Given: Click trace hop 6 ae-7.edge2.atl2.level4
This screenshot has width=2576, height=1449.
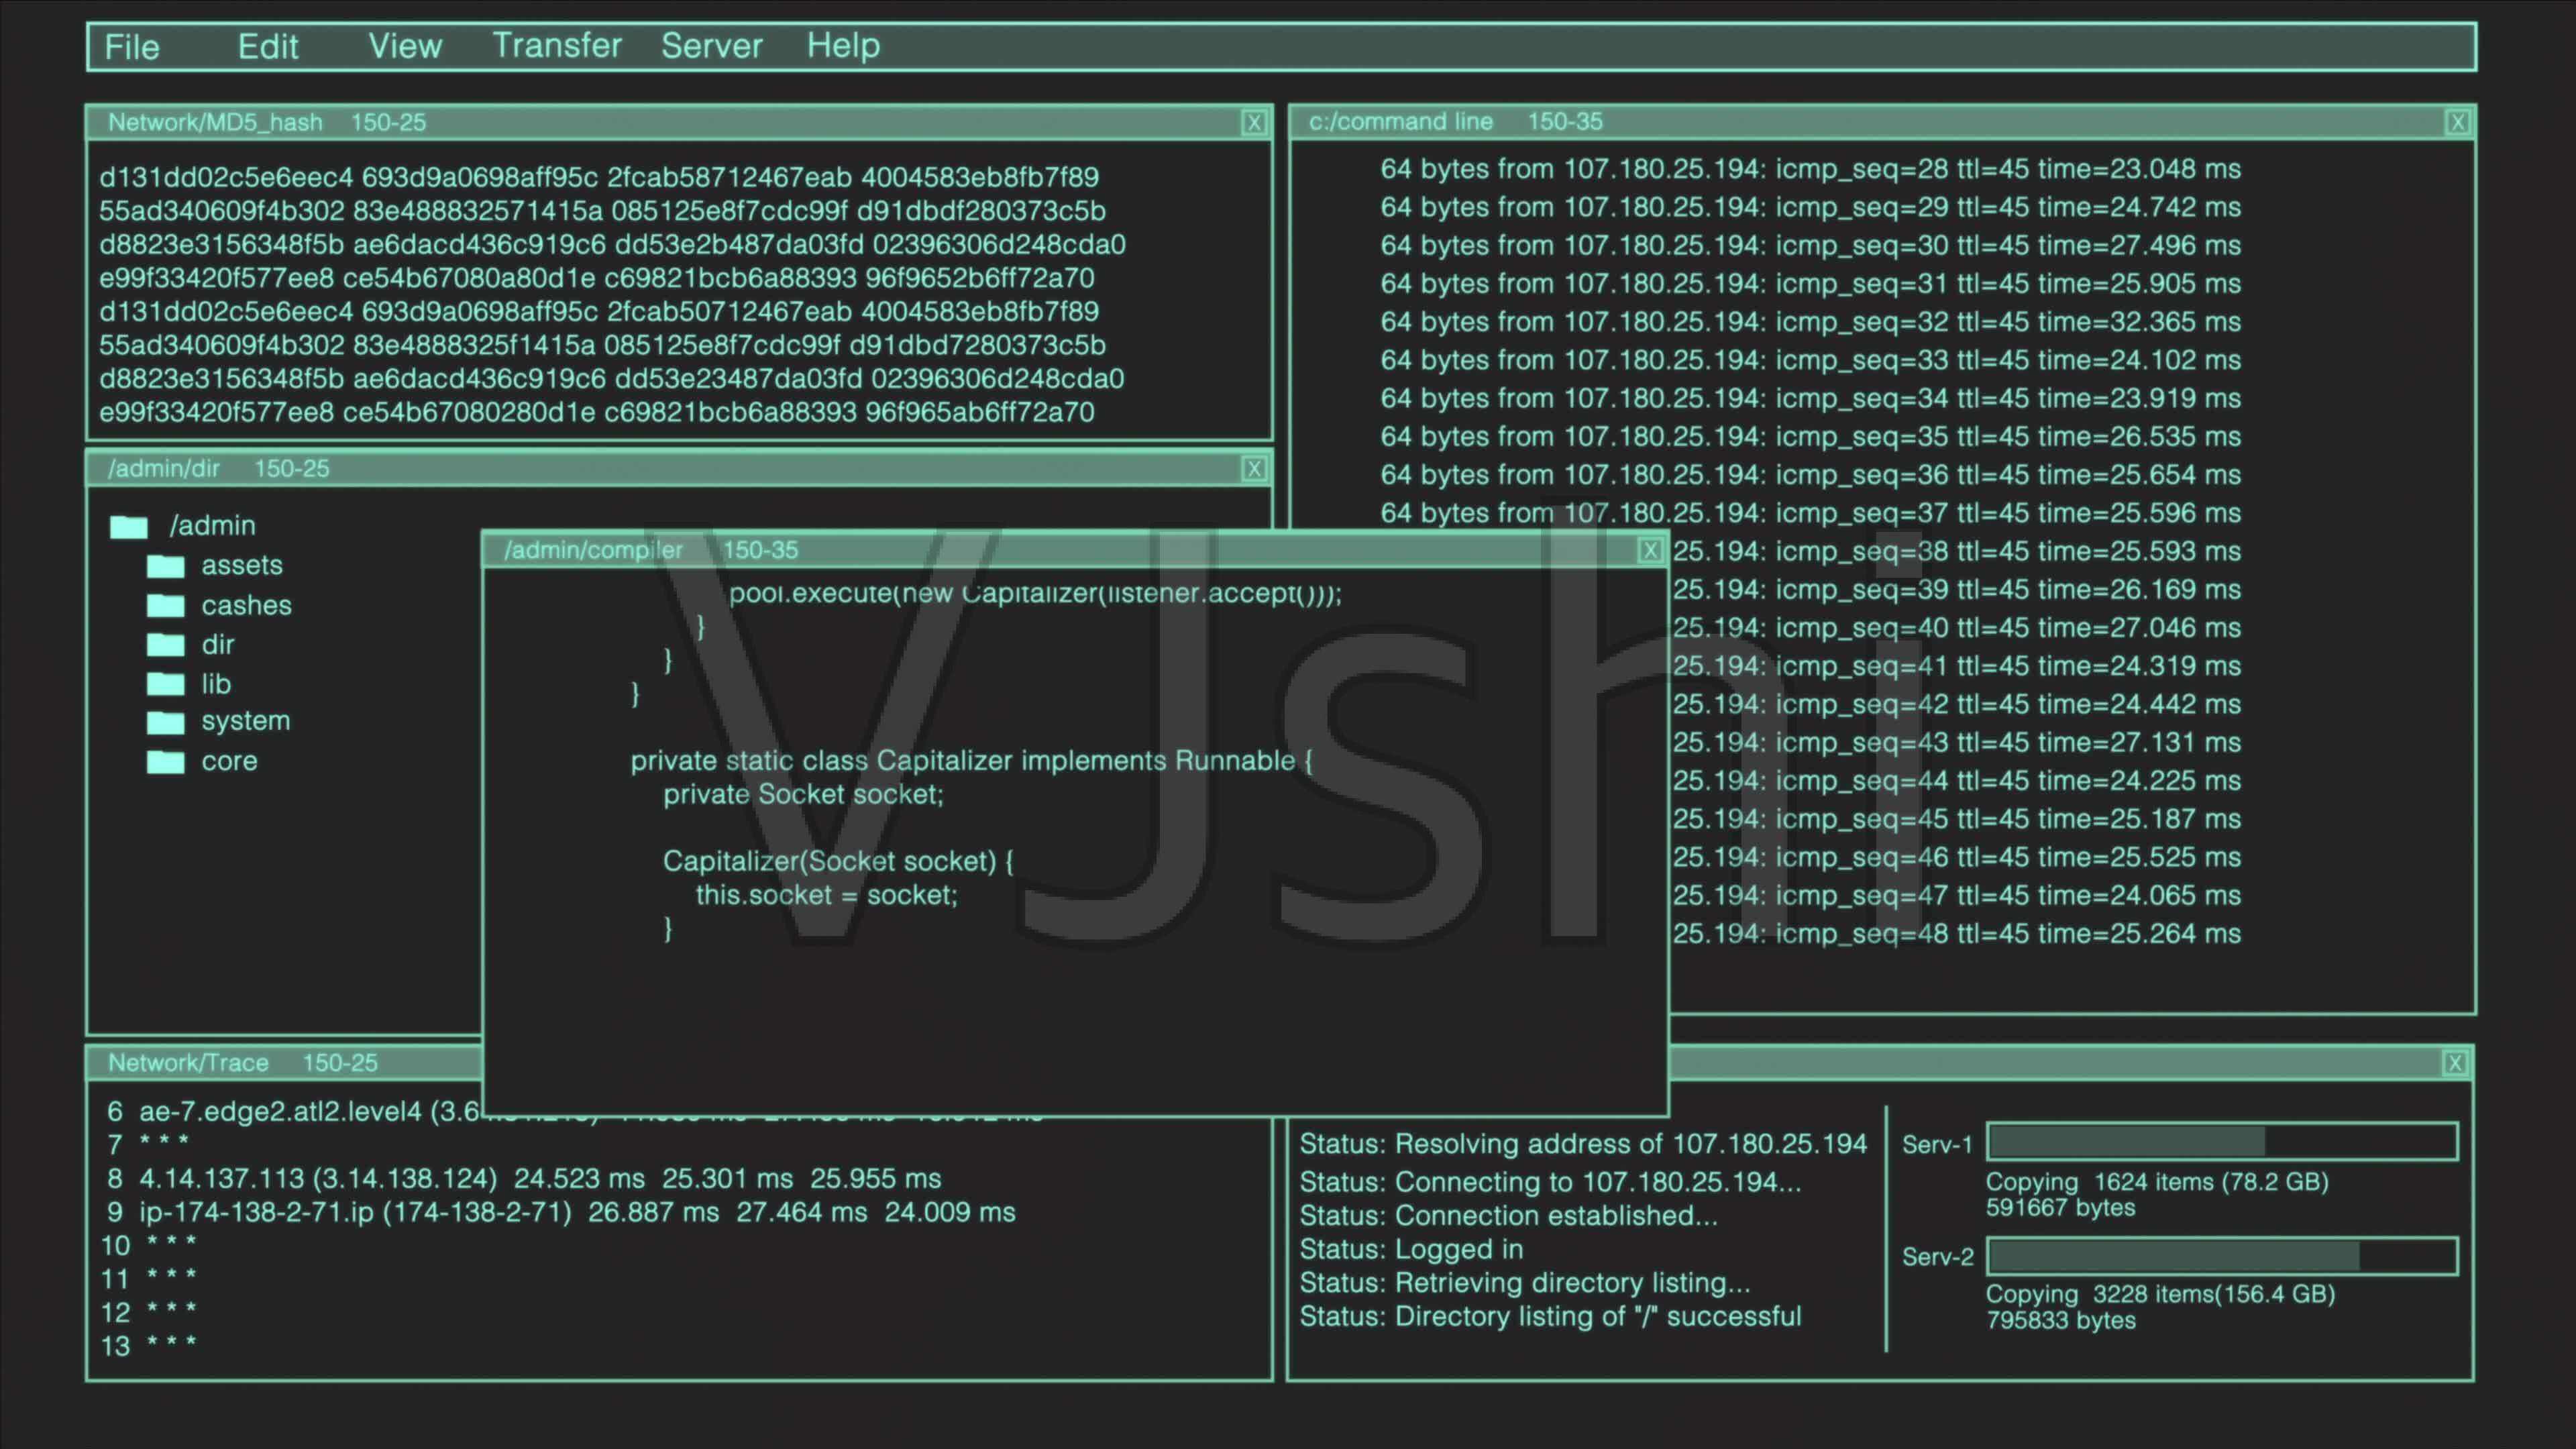Looking at the screenshot, I should [294, 1112].
